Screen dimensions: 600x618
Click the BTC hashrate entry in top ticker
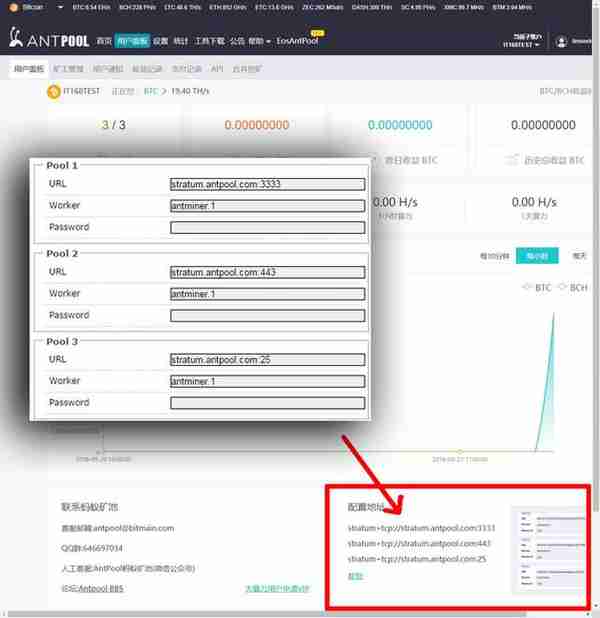(91, 7)
